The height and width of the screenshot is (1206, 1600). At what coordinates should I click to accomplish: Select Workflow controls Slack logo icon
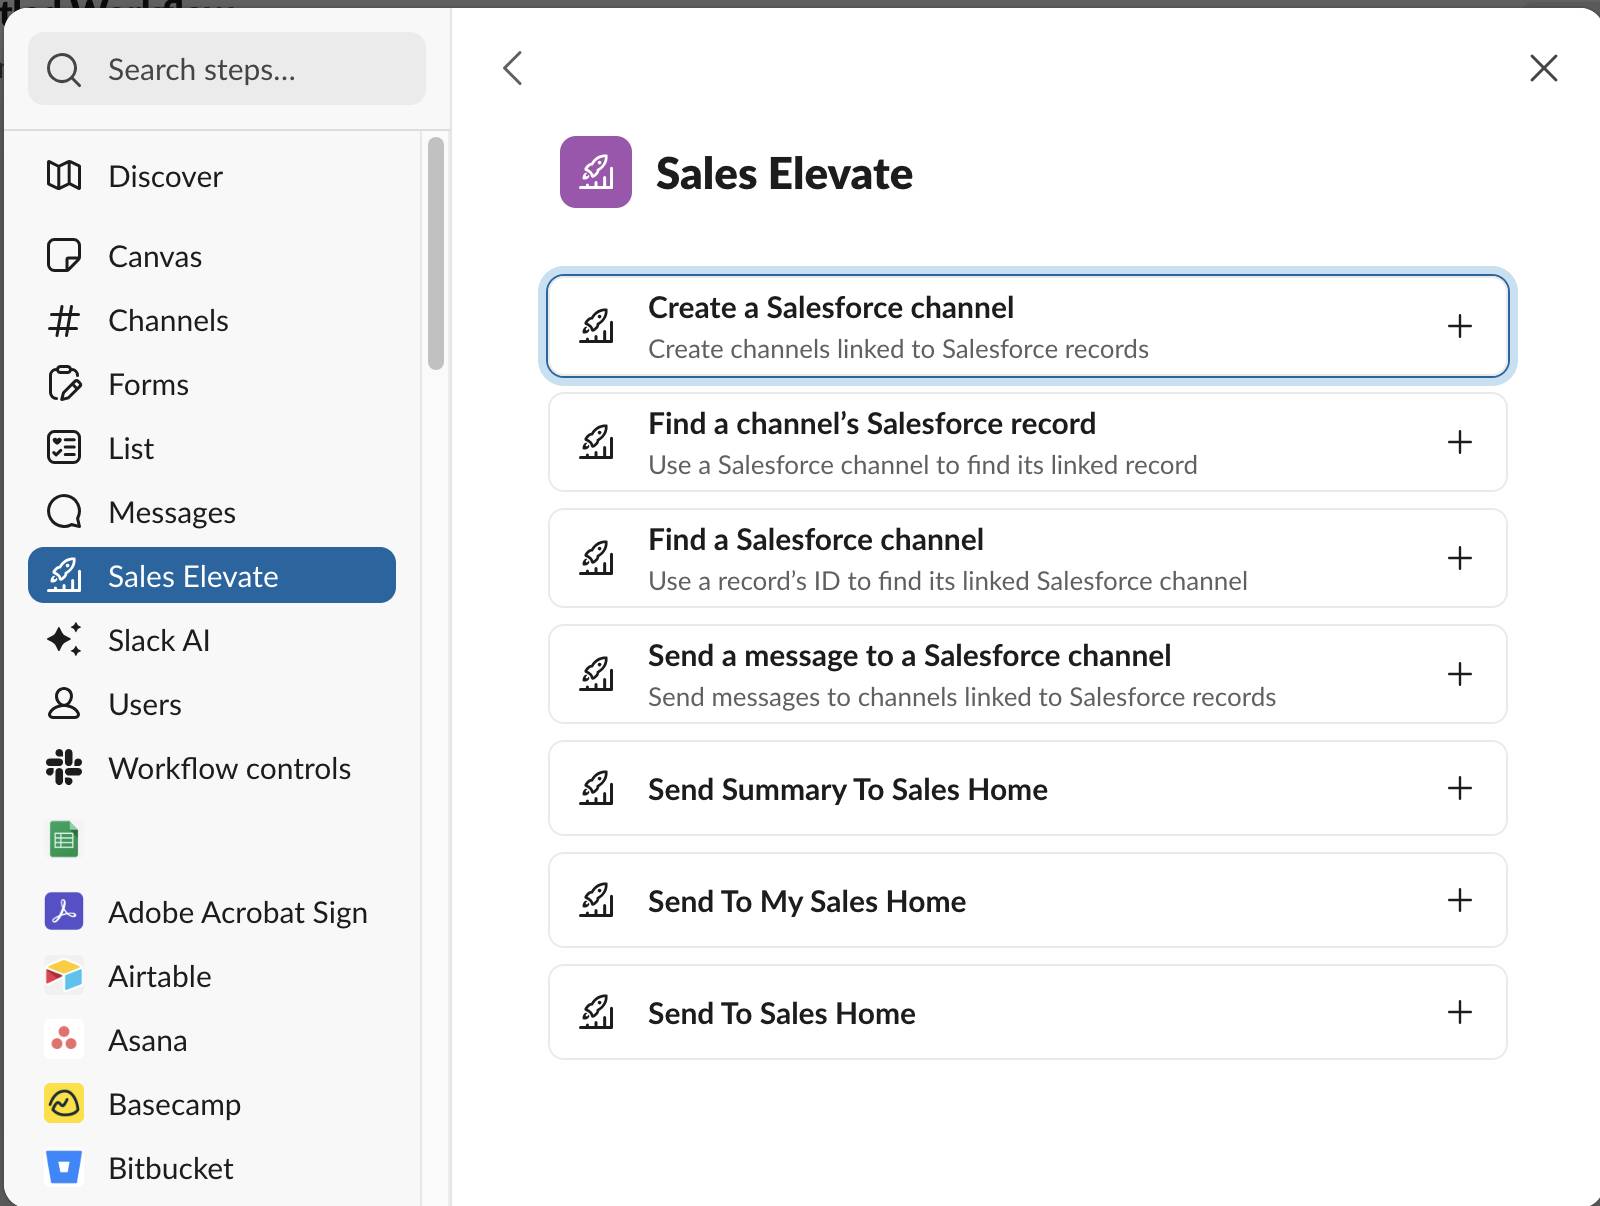(64, 768)
